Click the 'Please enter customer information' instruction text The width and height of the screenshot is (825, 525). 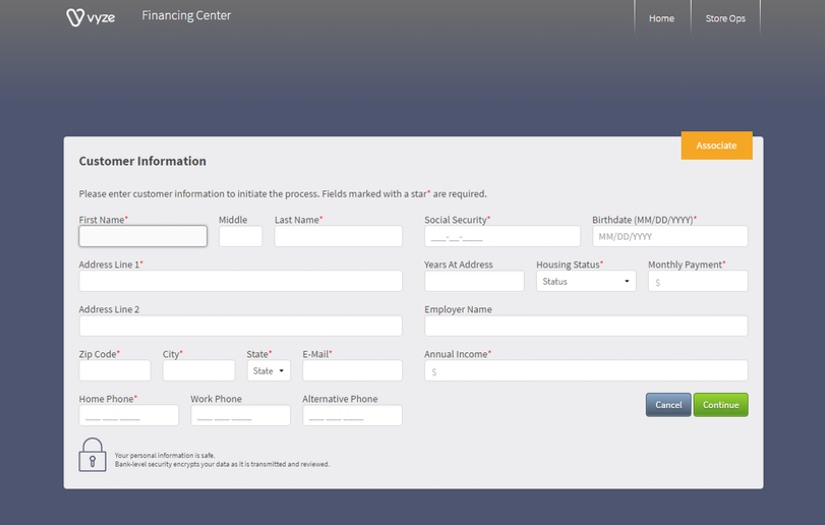pos(283,194)
